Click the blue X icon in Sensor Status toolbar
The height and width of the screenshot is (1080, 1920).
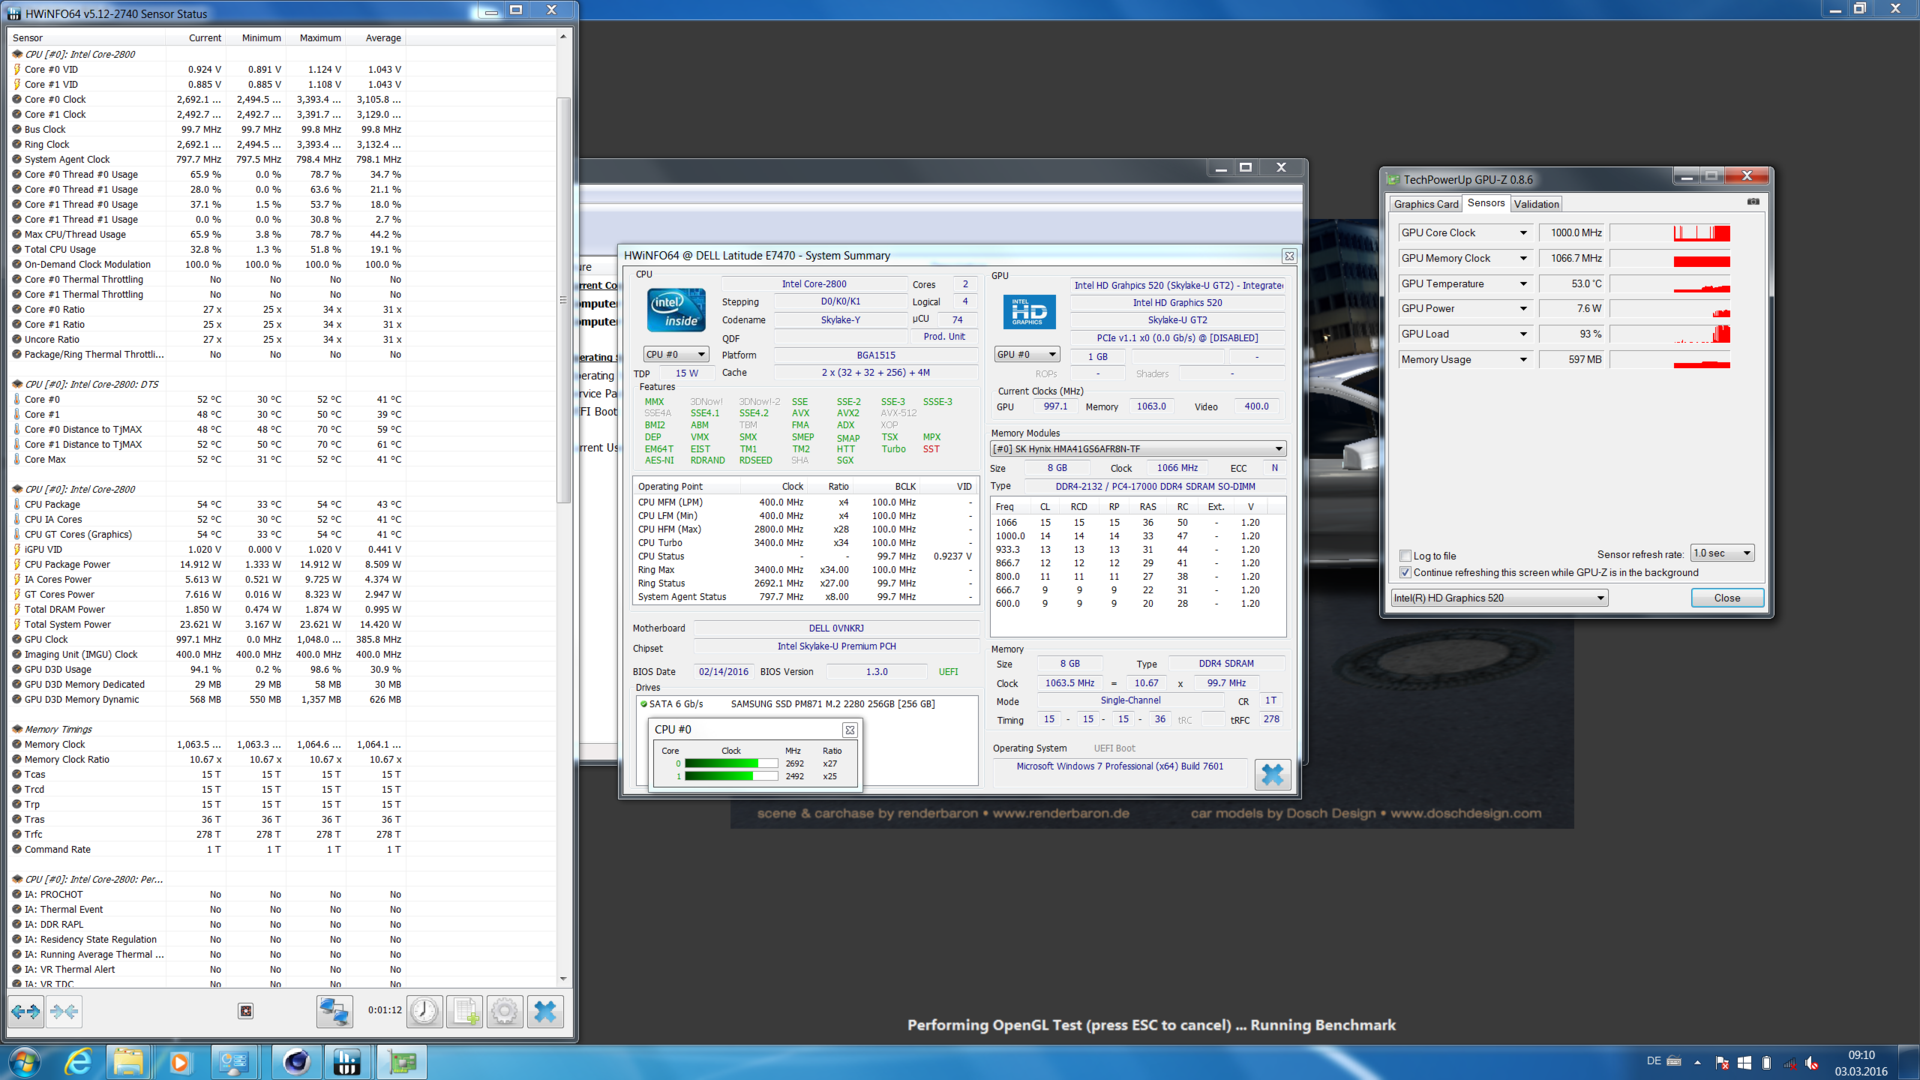click(545, 1012)
